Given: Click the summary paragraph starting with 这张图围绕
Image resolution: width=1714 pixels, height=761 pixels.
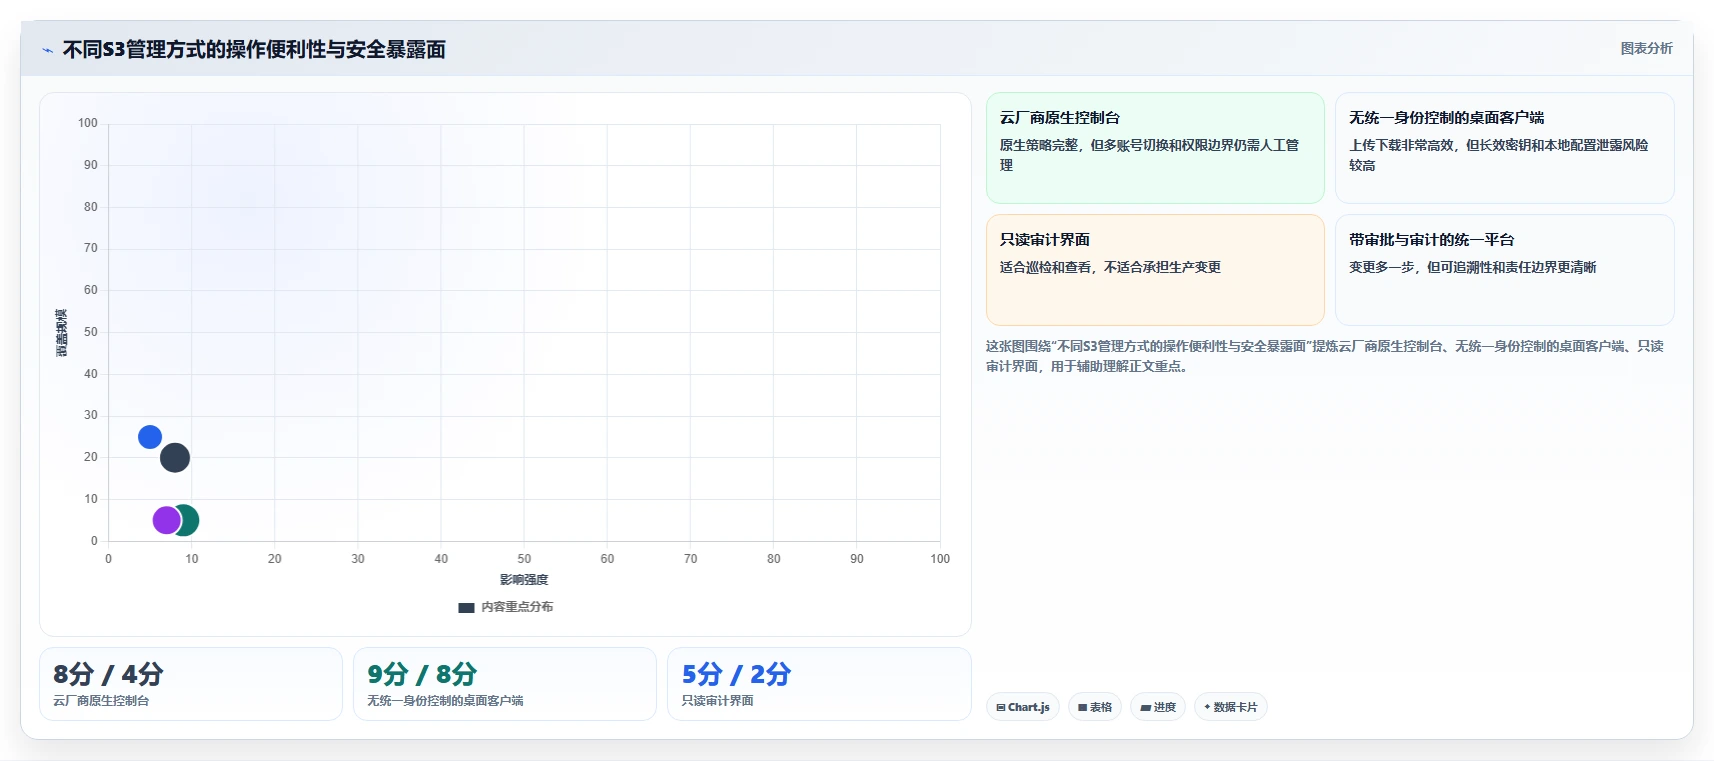Looking at the screenshot, I should [x=1325, y=356].
